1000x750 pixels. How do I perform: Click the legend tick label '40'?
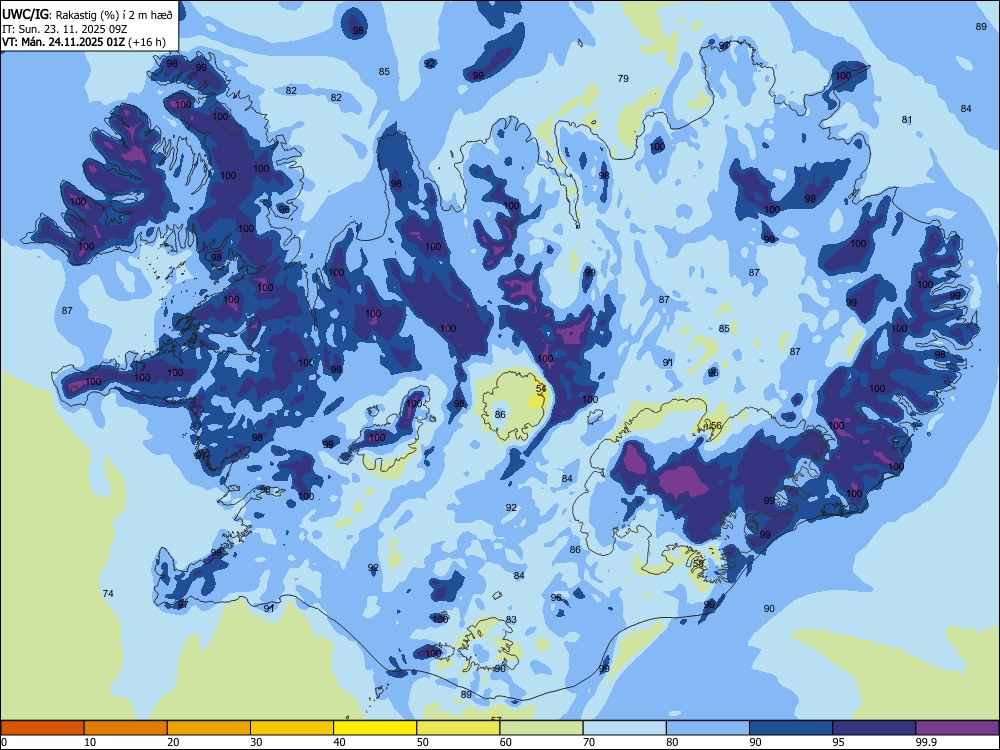pos(340,742)
